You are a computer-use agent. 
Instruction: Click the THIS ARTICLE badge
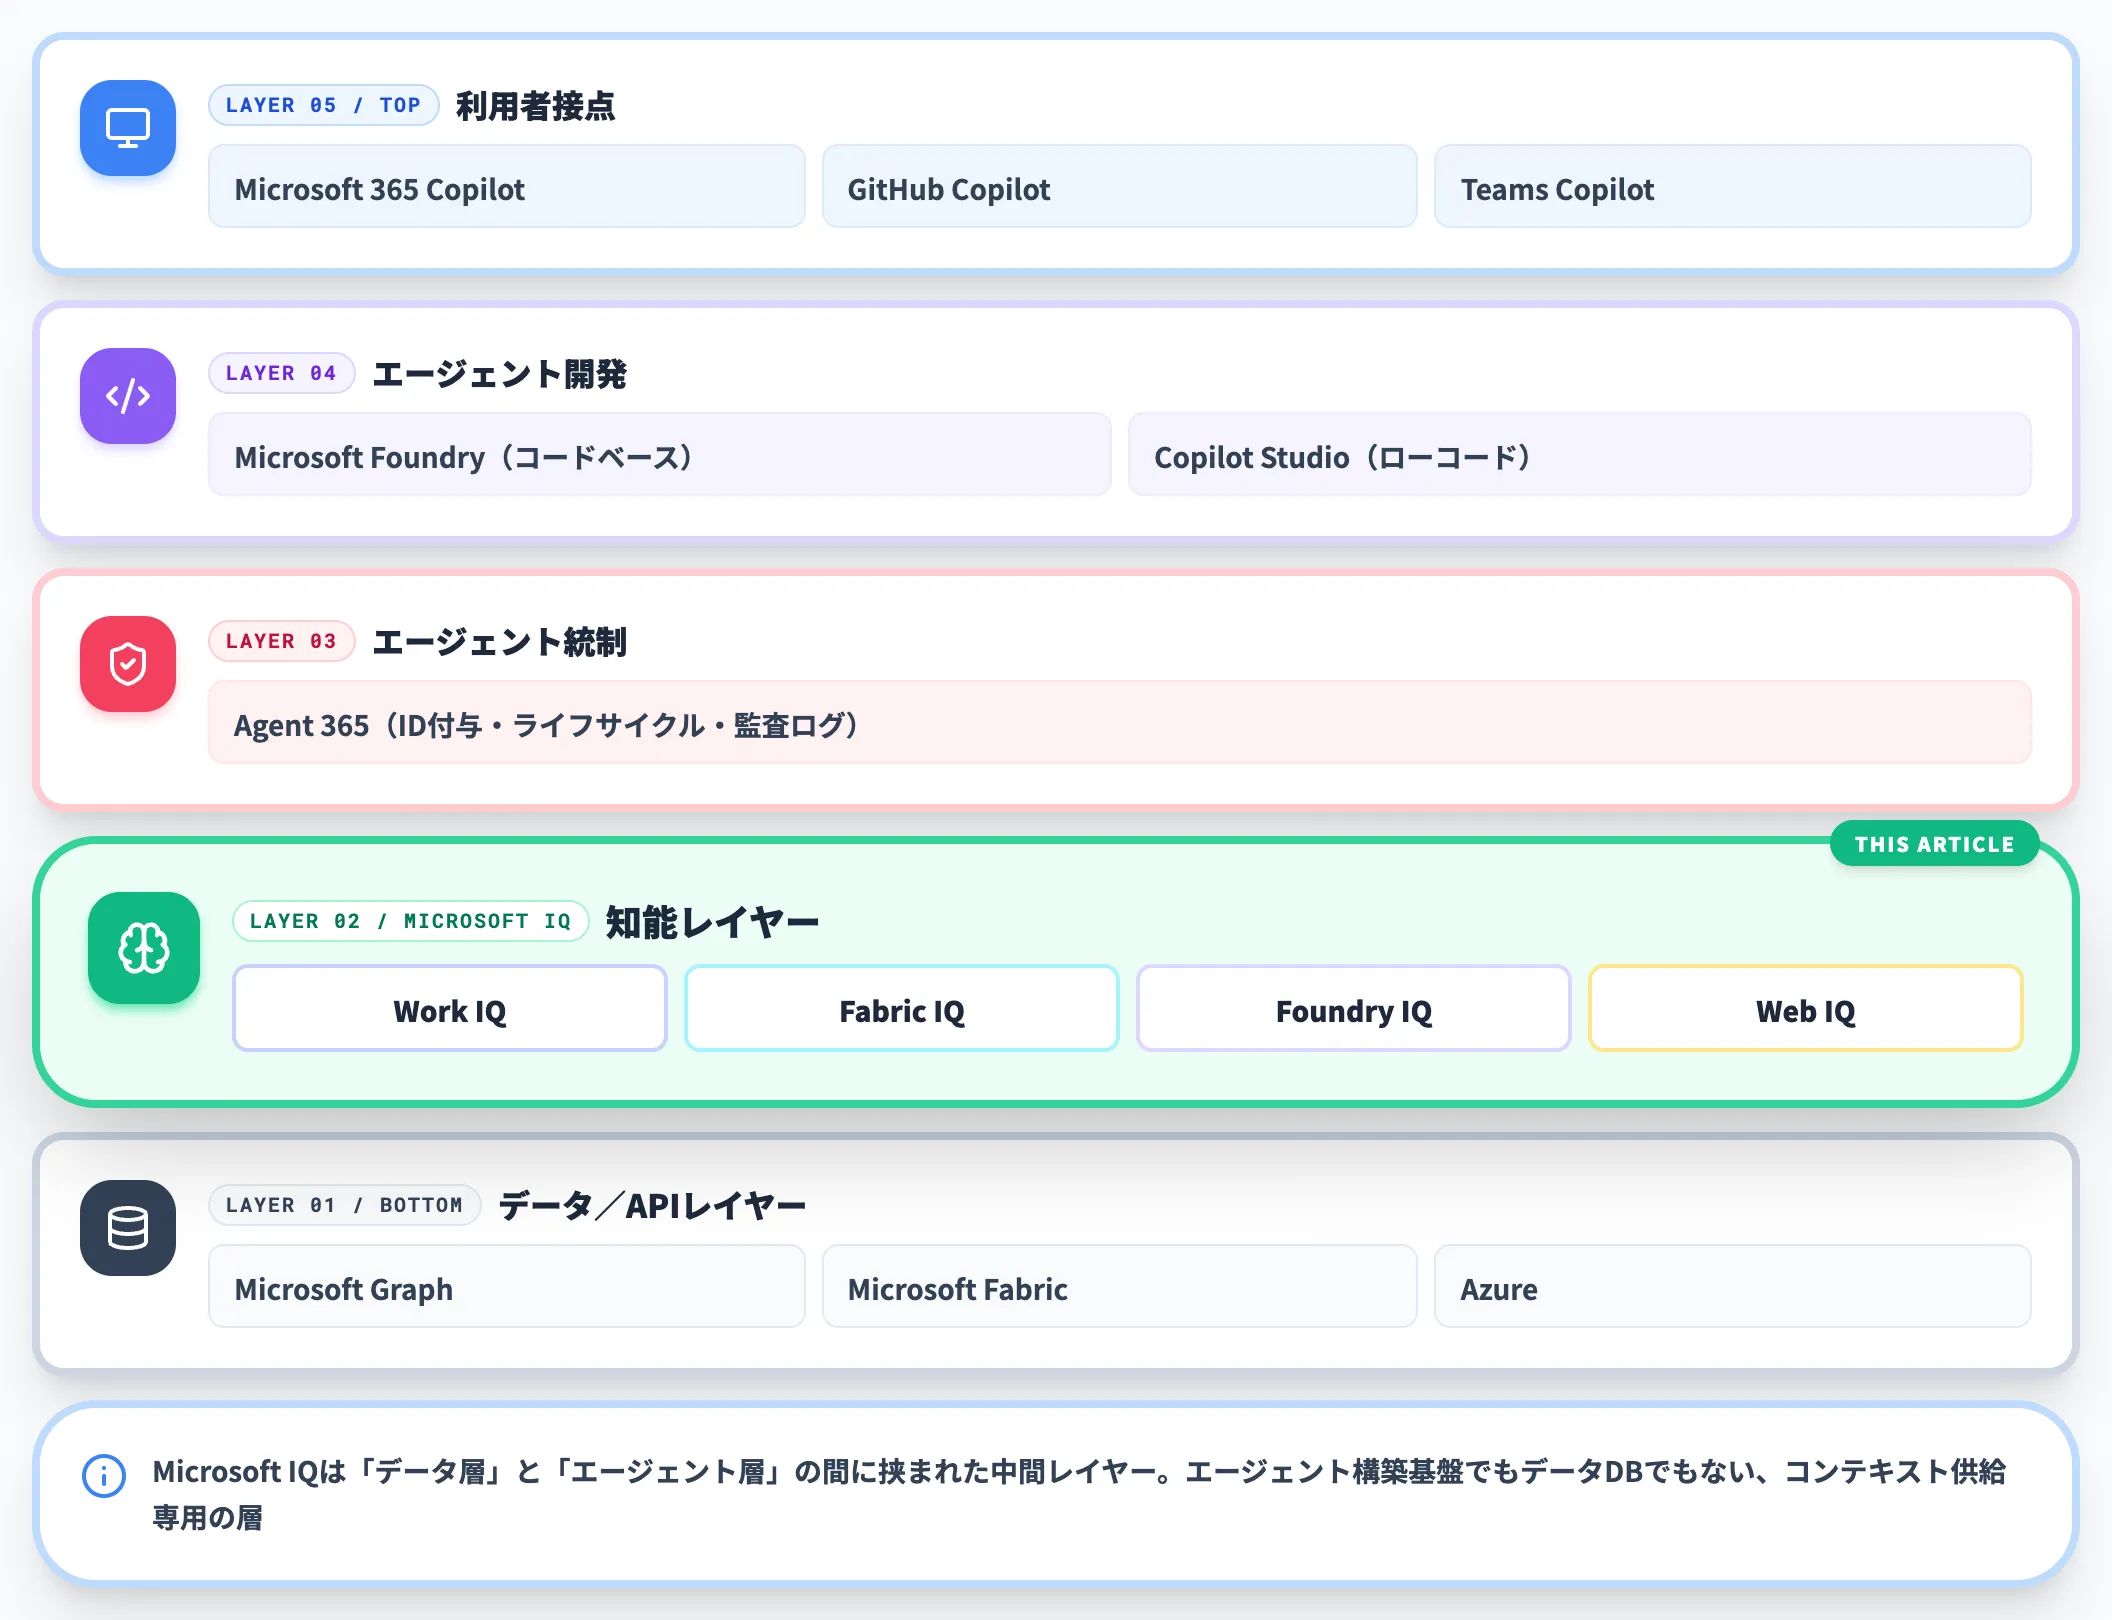[x=1934, y=844]
